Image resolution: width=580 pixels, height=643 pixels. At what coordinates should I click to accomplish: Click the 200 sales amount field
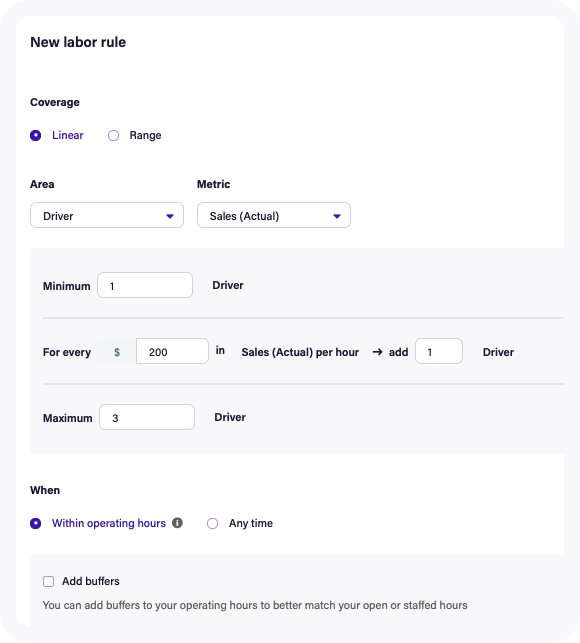(x=172, y=351)
